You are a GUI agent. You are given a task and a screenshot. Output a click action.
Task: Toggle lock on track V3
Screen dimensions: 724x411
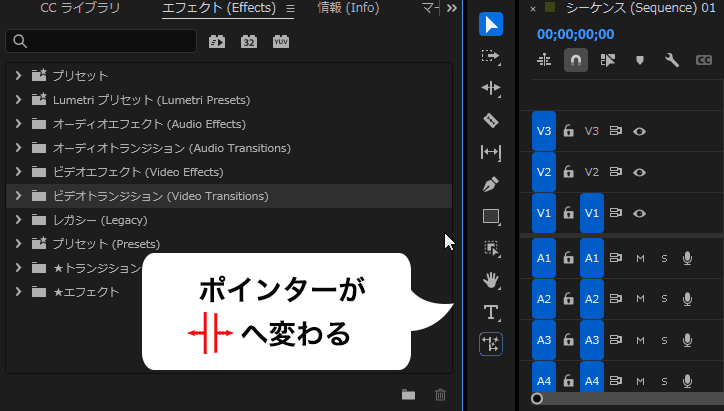[x=568, y=131]
